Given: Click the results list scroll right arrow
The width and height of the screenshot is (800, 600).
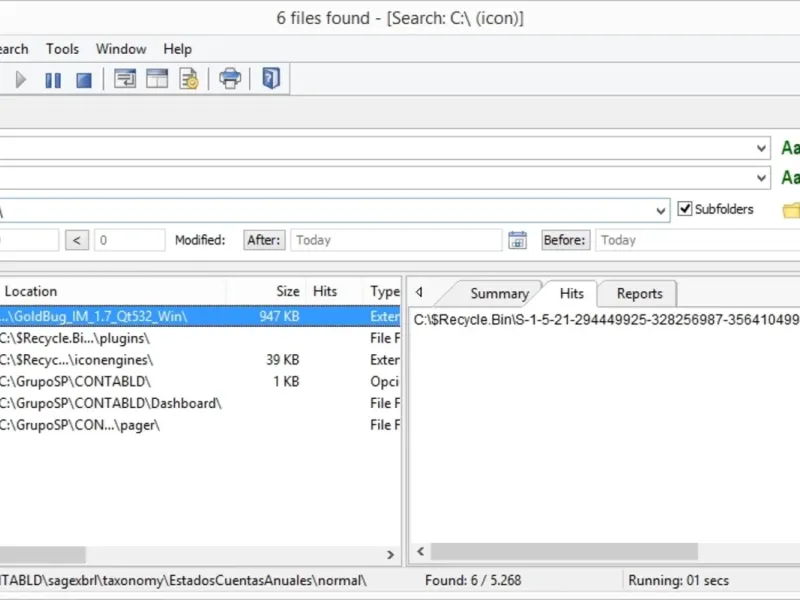Looking at the screenshot, I should (390, 554).
